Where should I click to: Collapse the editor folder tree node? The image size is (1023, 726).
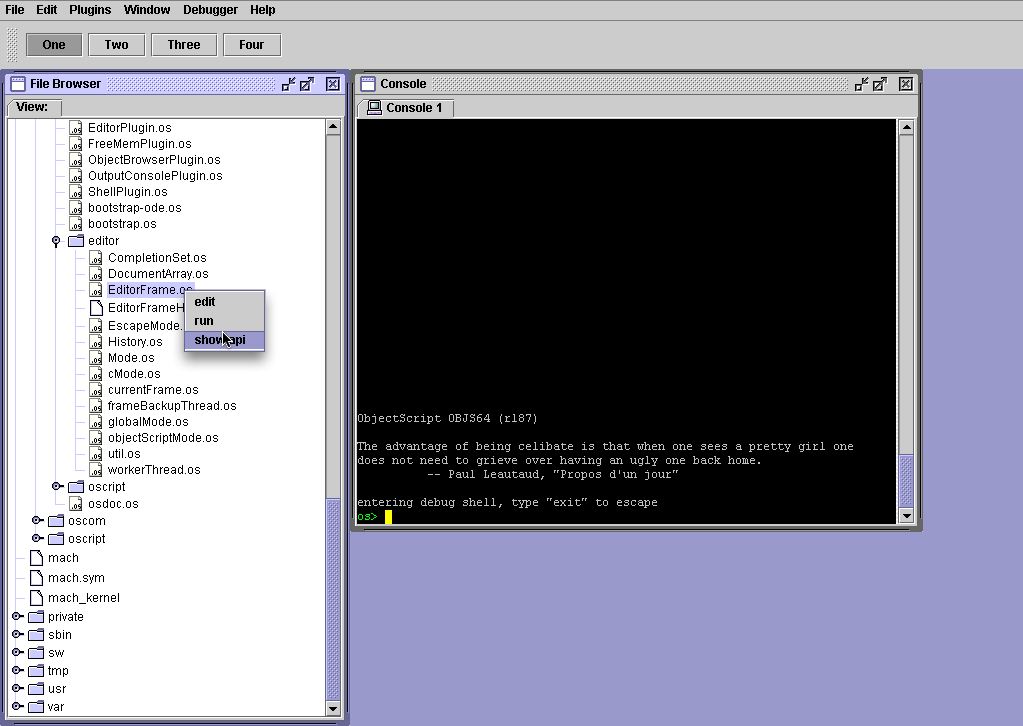click(x=56, y=241)
